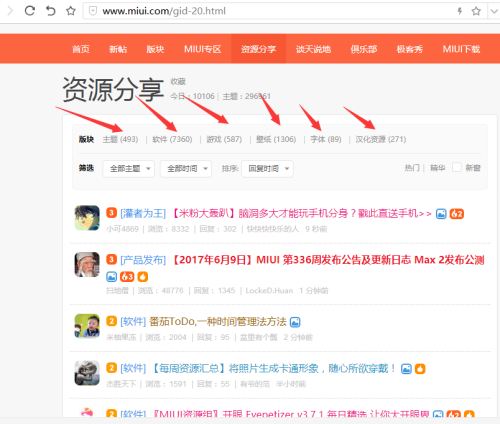Click level 3 badge on the 产品发布 post
This screenshot has width=500, height=424.
(112, 259)
